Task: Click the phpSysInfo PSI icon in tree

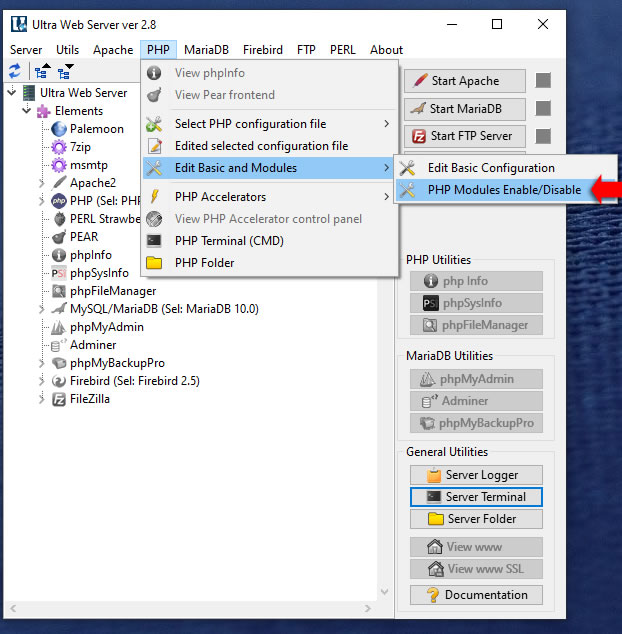Action: click(x=59, y=273)
